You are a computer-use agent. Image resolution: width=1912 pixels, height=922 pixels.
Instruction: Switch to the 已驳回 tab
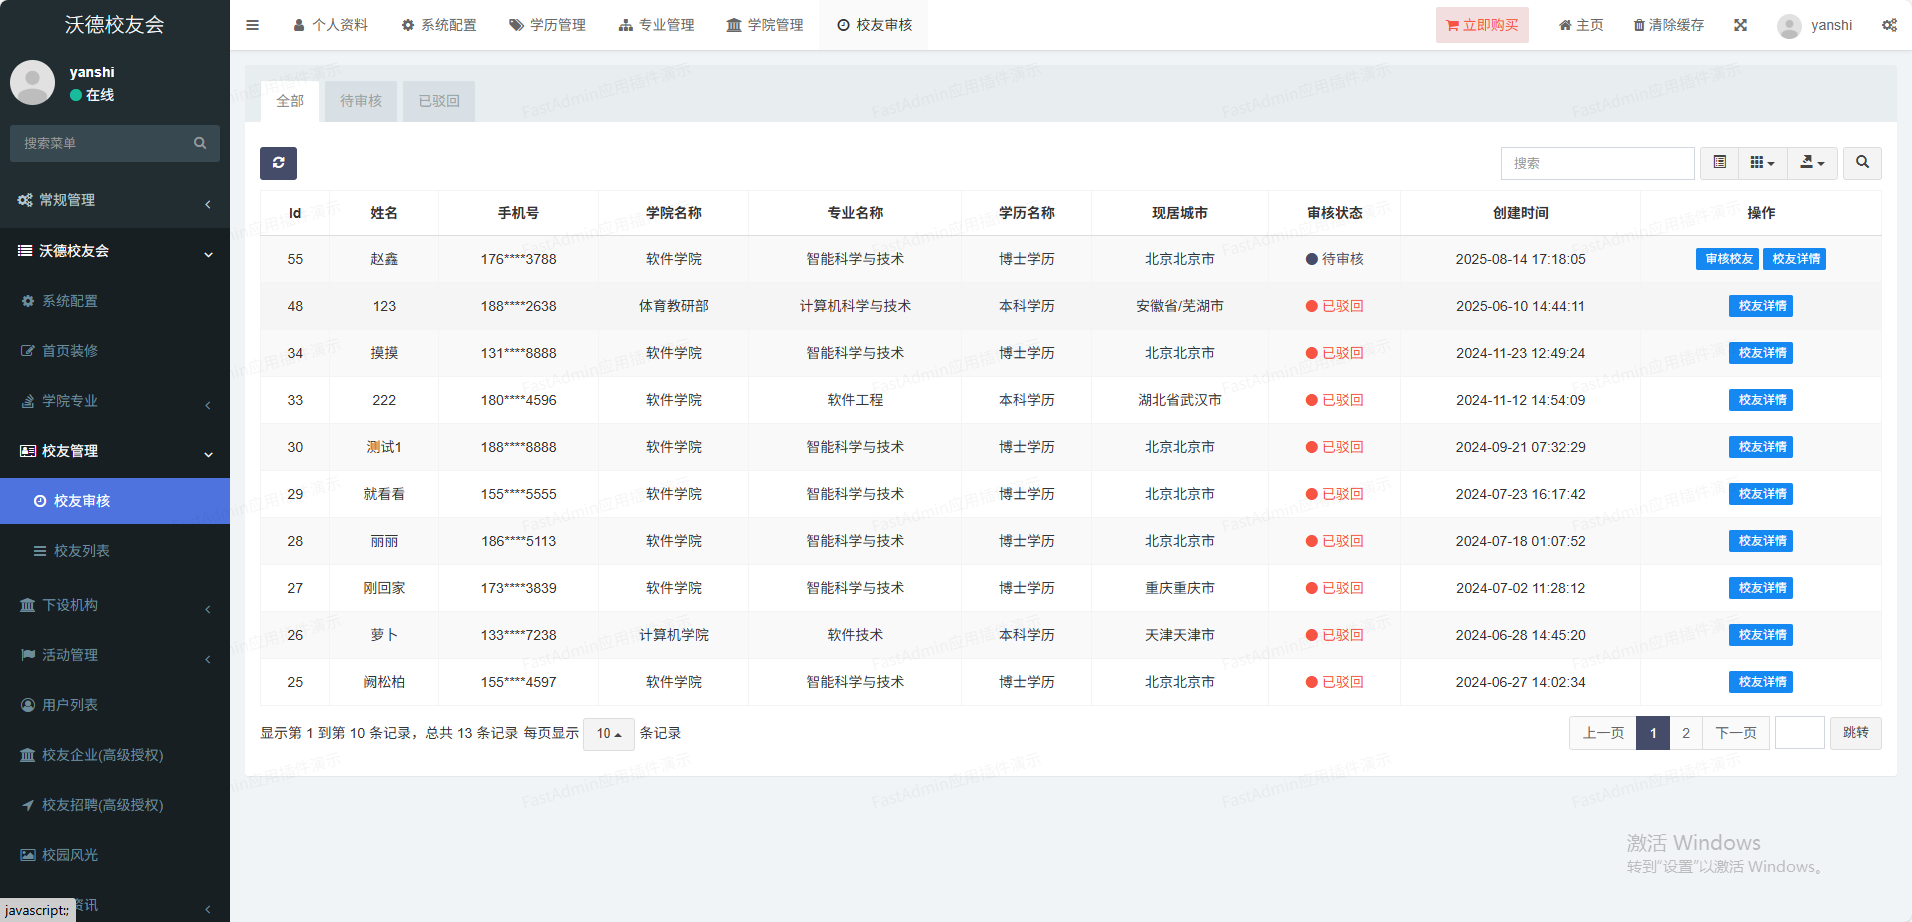coord(438,101)
